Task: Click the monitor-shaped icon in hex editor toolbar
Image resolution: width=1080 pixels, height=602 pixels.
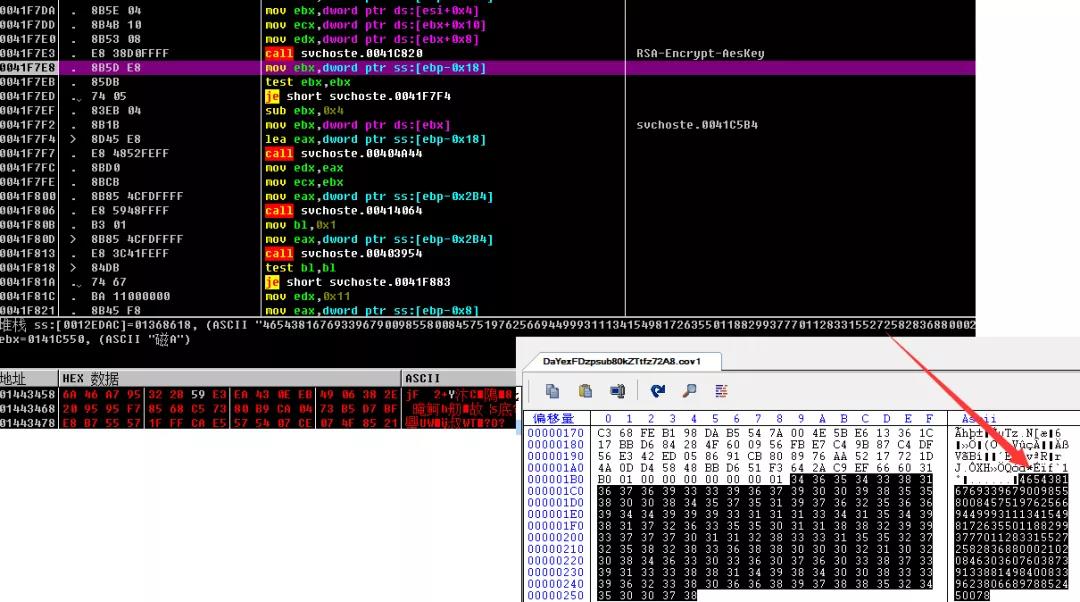Action: point(617,391)
